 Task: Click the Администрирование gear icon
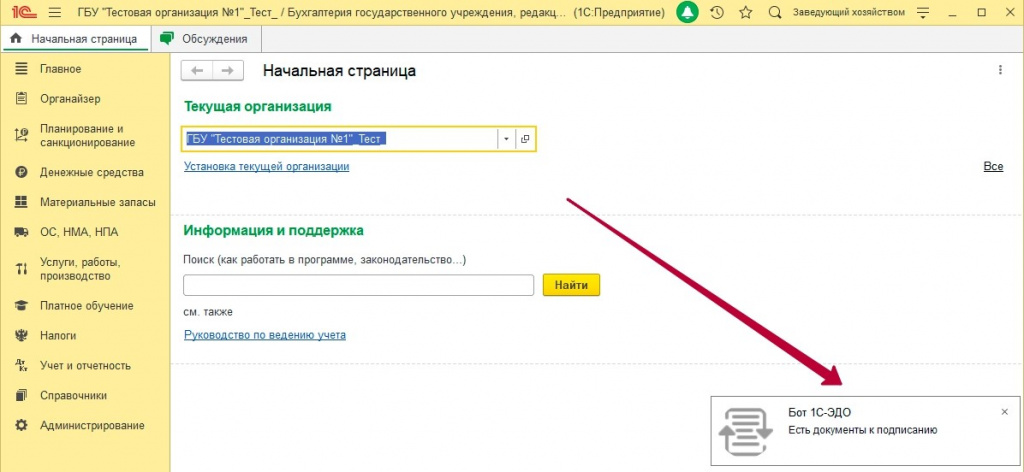22,426
